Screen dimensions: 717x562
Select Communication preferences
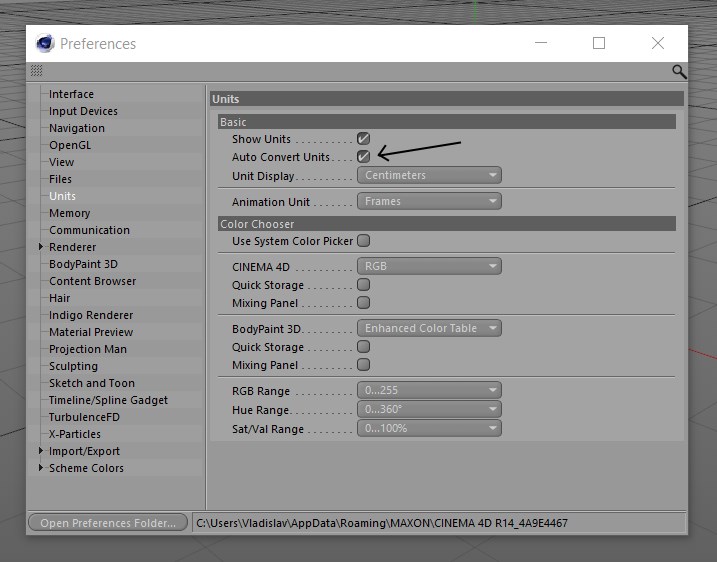click(x=89, y=230)
